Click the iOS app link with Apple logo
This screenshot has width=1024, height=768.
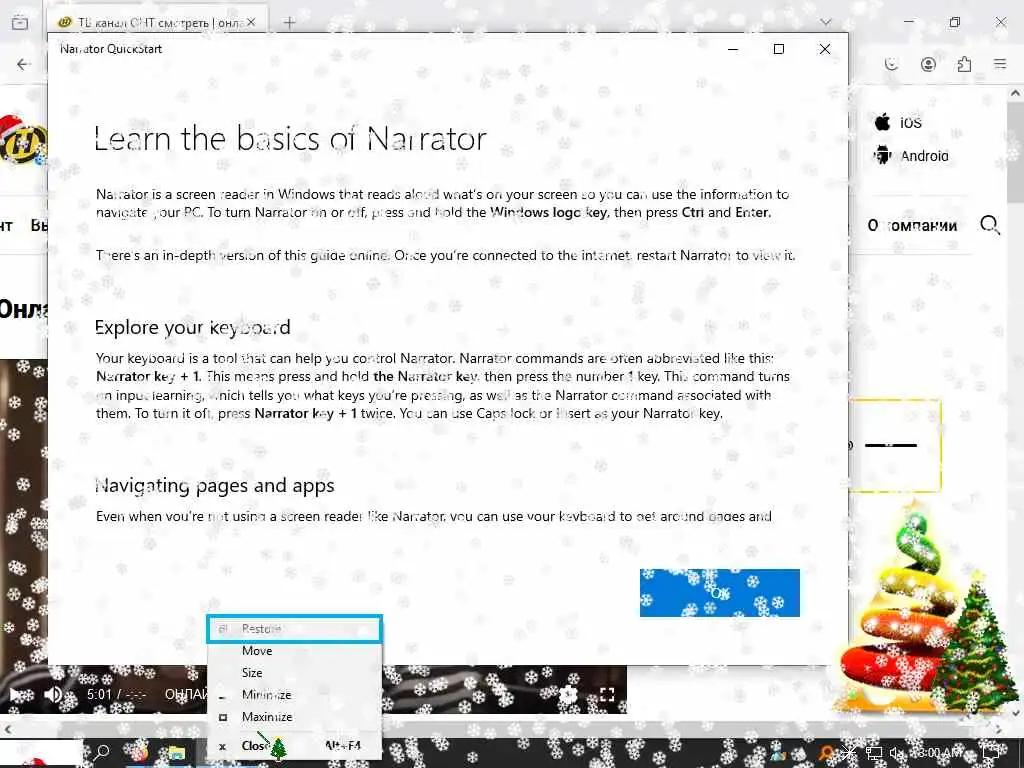click(898, 122)
